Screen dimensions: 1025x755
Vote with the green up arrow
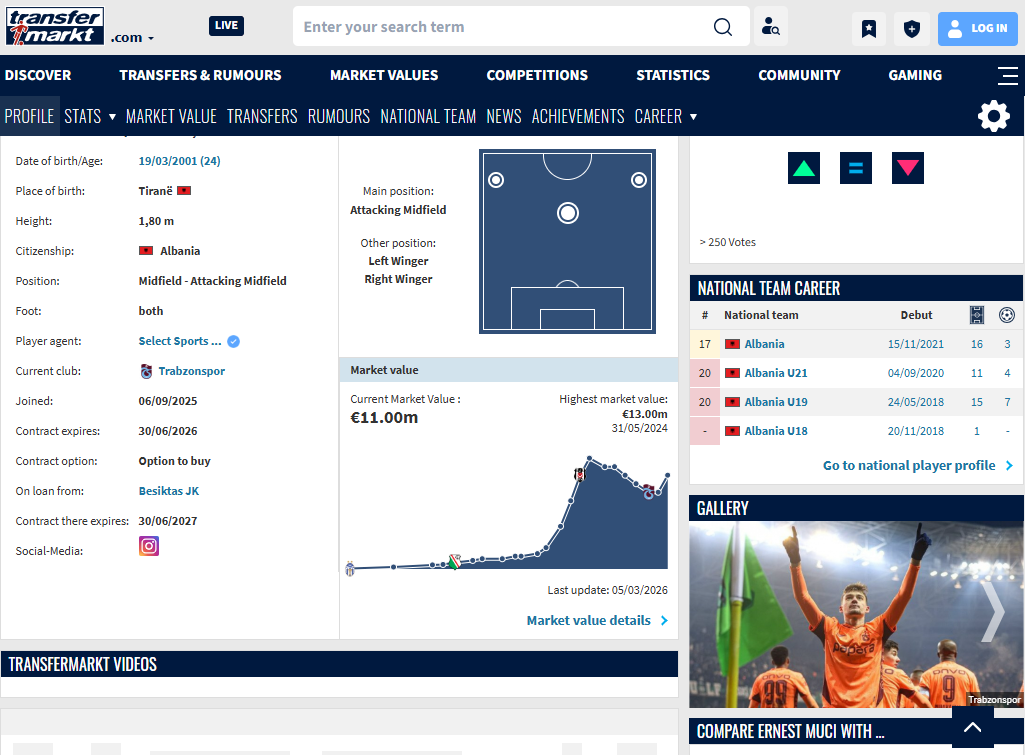804,168
